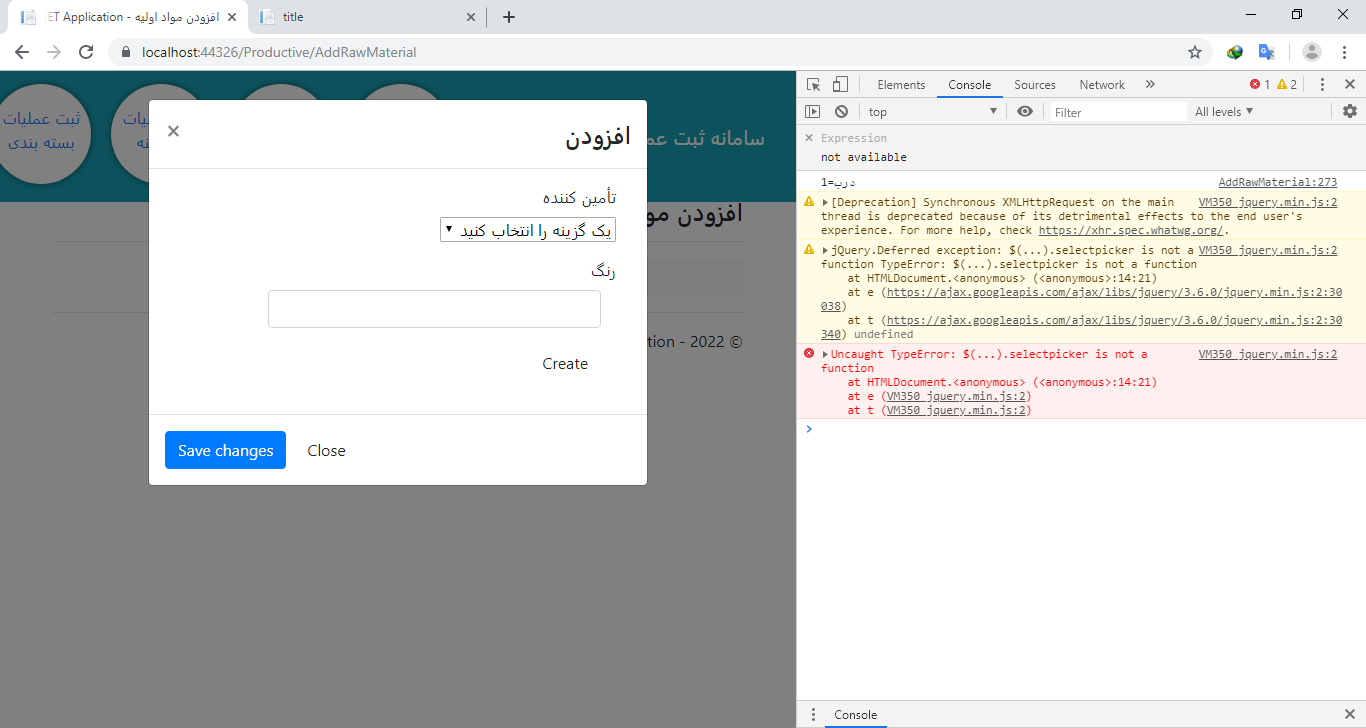Switch to the Network tab

[1102, 85]
